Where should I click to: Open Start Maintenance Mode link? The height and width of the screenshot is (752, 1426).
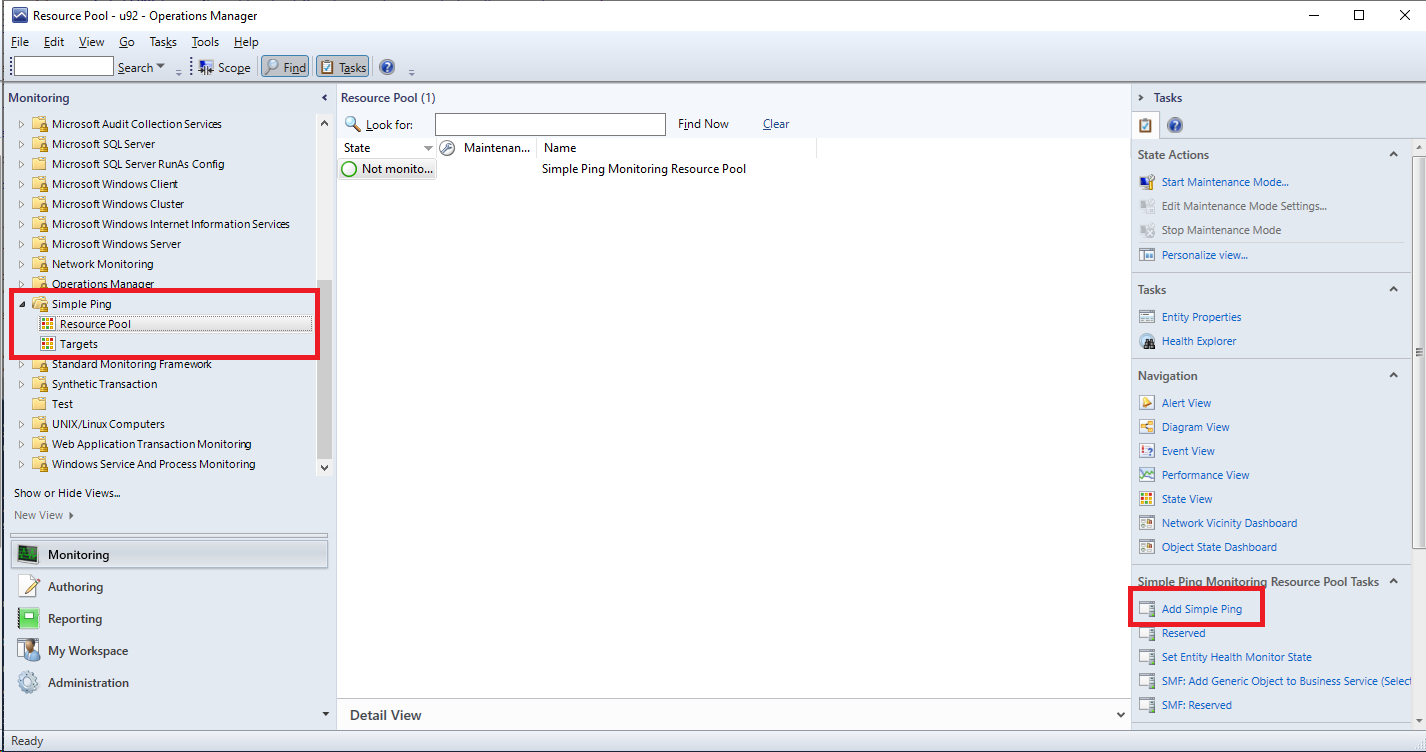[1225, 182]
